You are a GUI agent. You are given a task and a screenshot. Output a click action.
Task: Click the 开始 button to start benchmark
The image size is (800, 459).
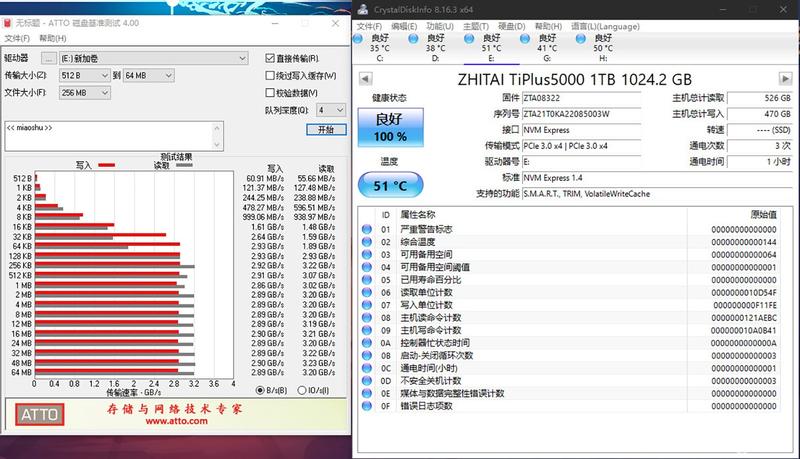[326, 130]
